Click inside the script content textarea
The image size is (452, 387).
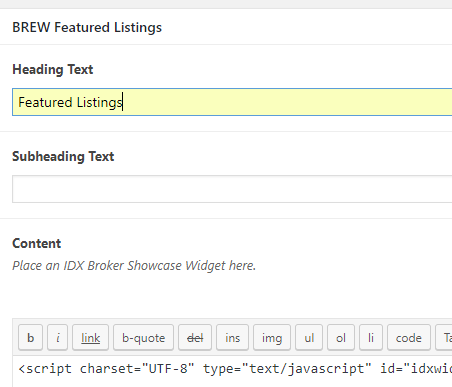click(x=232, y=371)
